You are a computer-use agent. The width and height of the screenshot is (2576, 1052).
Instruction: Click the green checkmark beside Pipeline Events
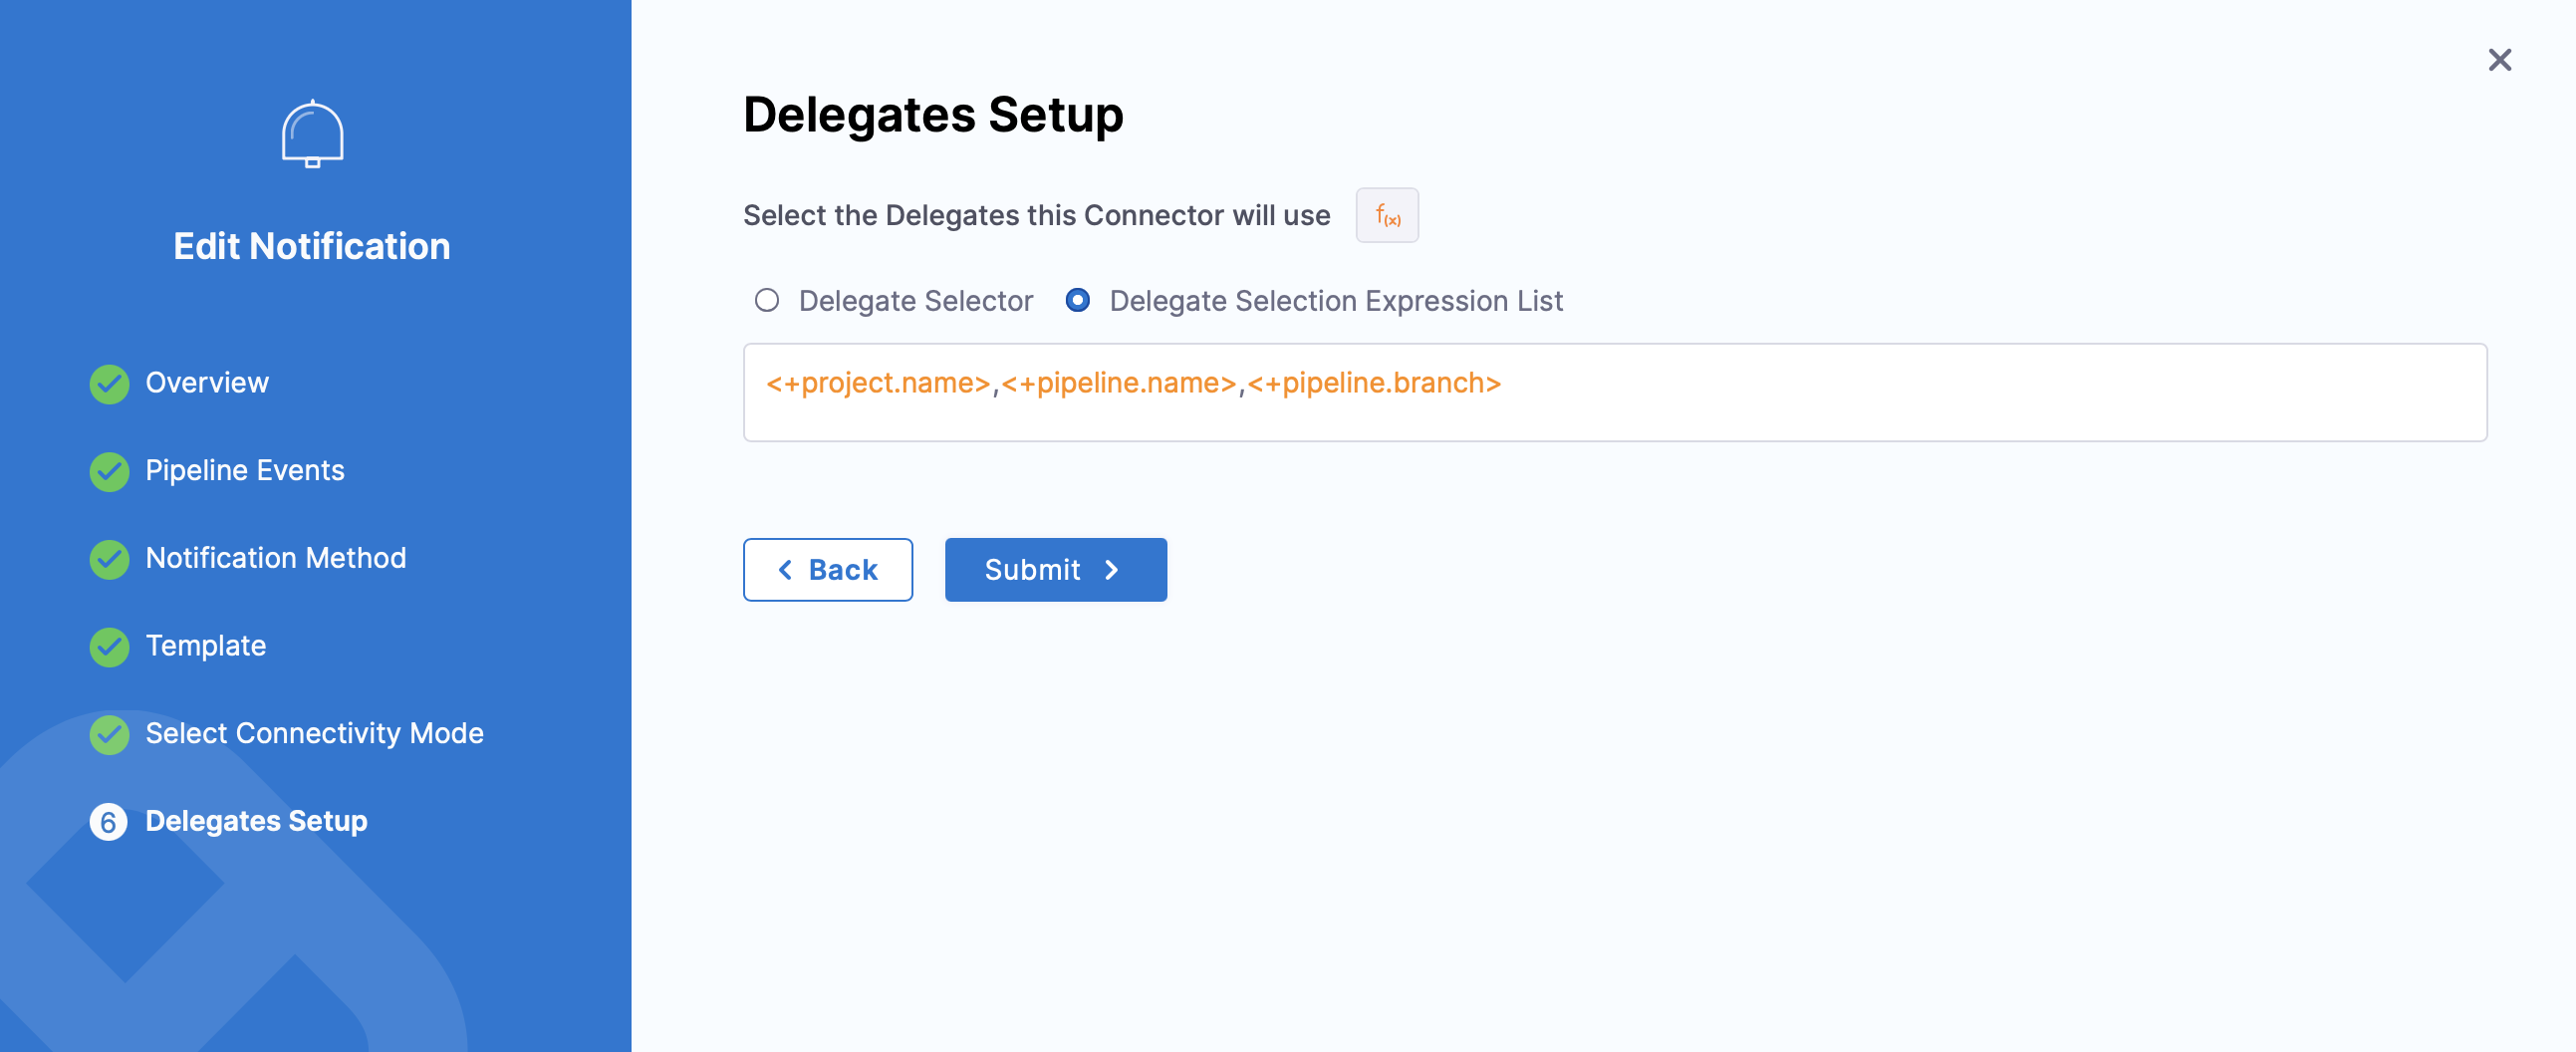[109, 471]
